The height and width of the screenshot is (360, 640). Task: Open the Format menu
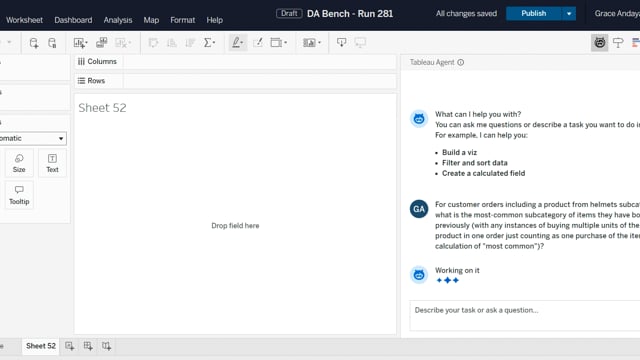[x=182, y=20]
